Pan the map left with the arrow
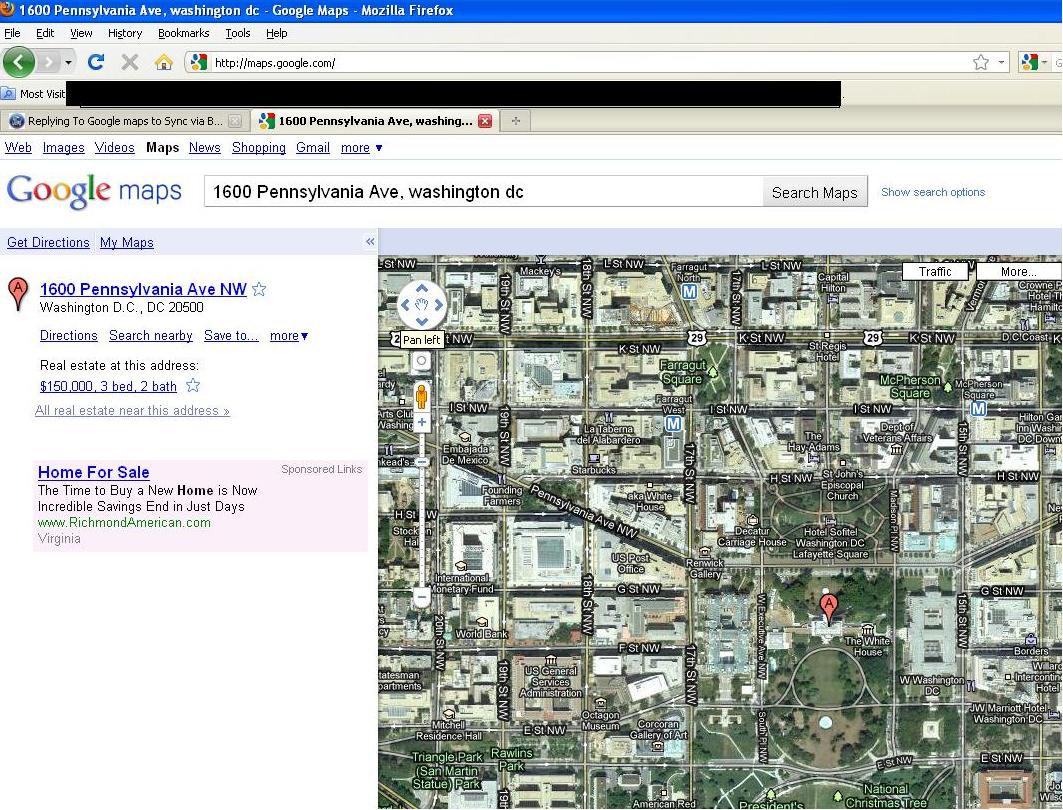 [405, 305]
